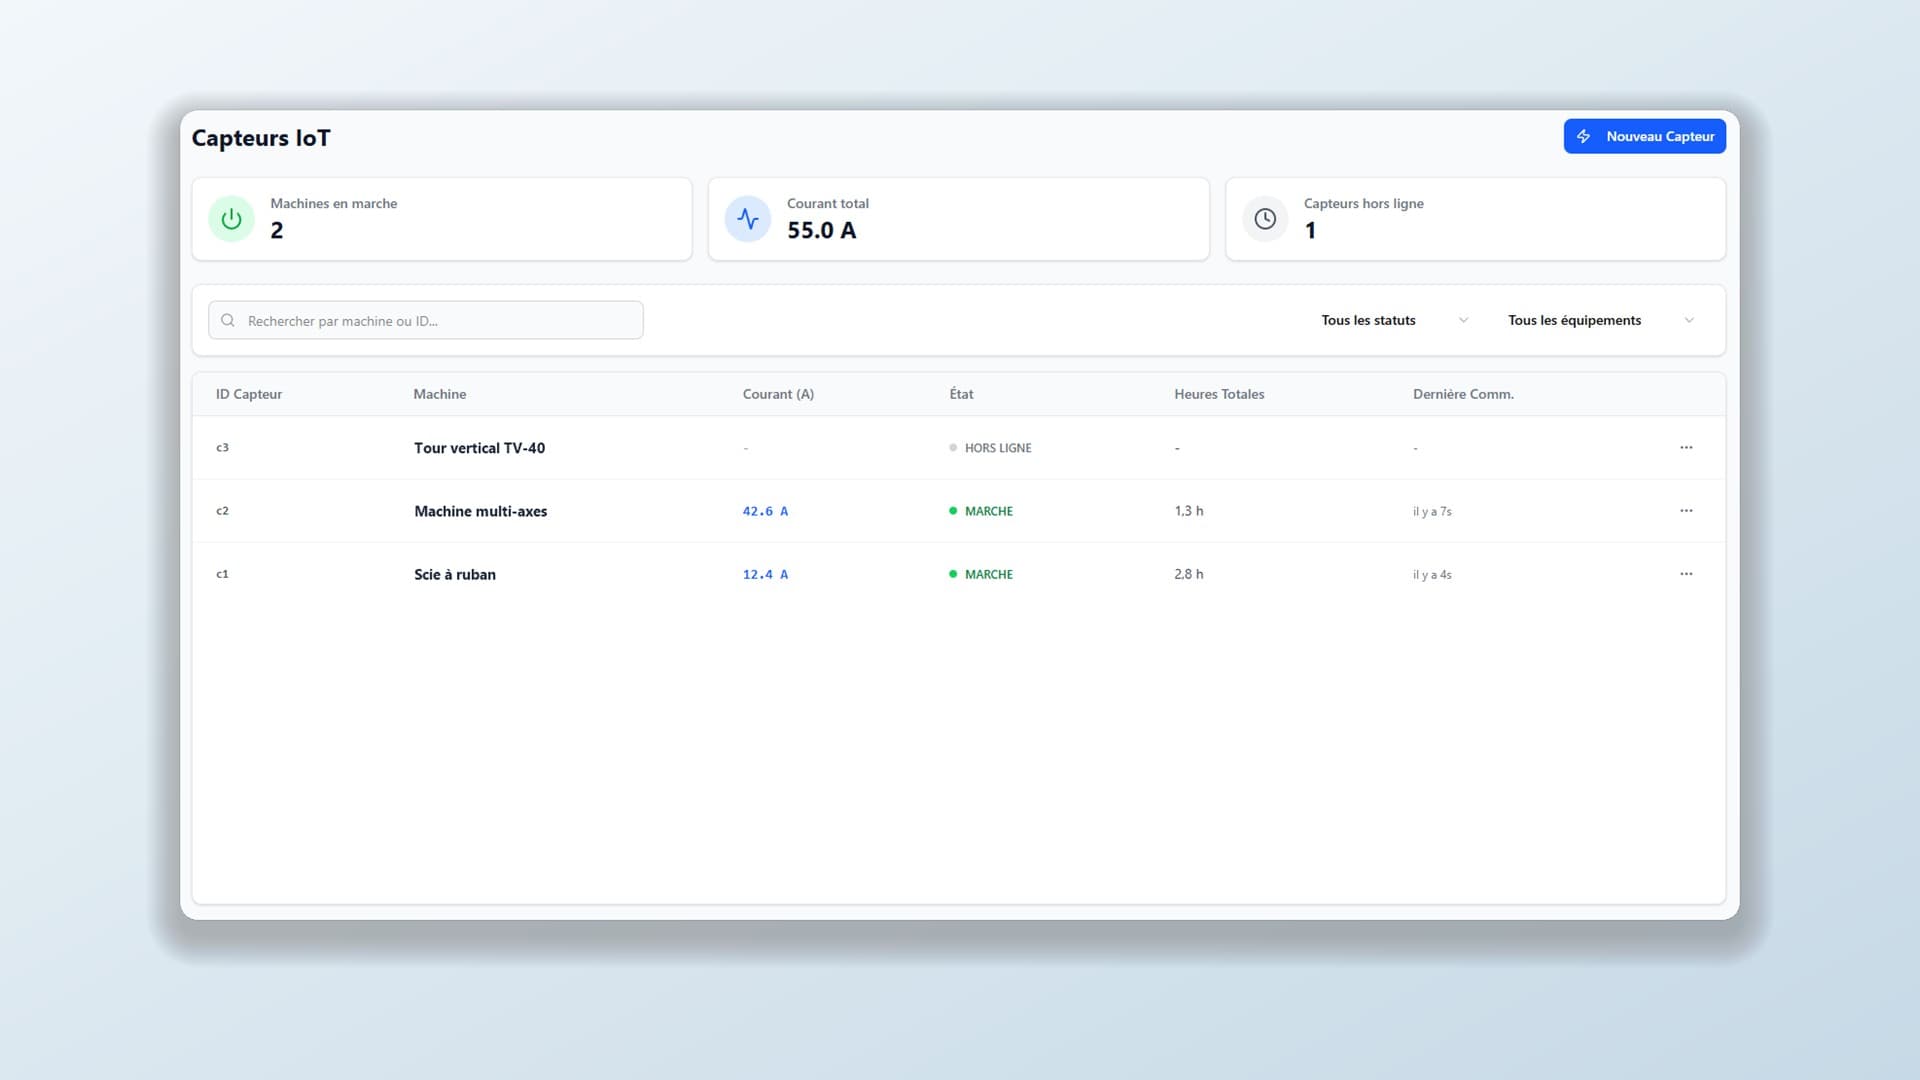1920x1080 pixels.
Task: Click the MARCHE status for Machine multi-axes
Action: coord(981,511)
